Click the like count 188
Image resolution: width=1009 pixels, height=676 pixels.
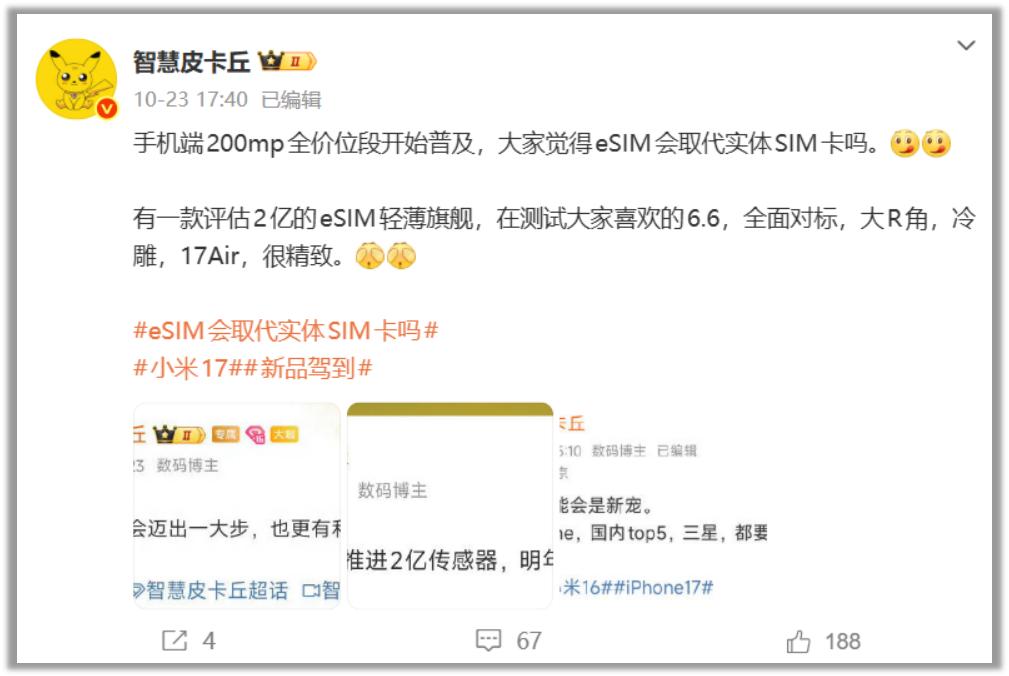coord(842,641)
